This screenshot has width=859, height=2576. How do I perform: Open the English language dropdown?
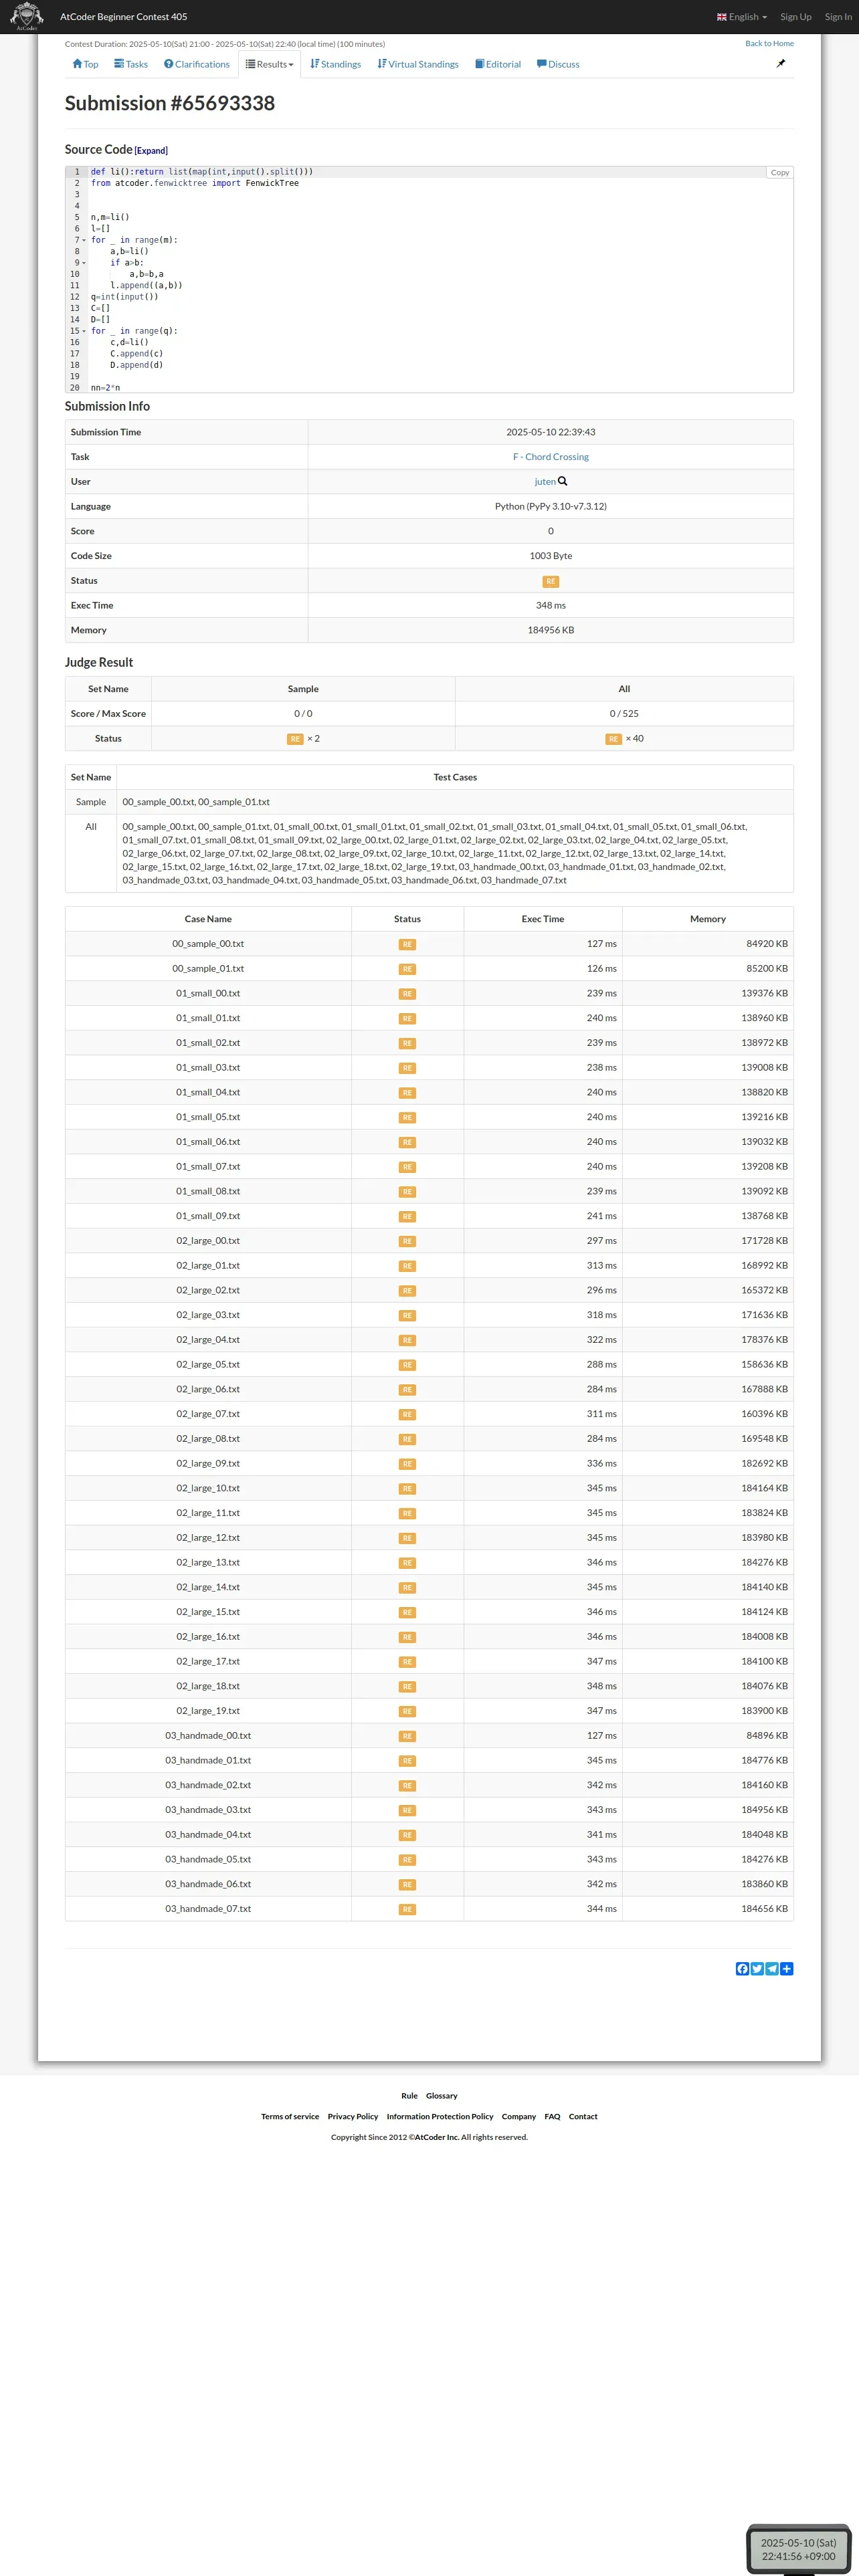742,17
